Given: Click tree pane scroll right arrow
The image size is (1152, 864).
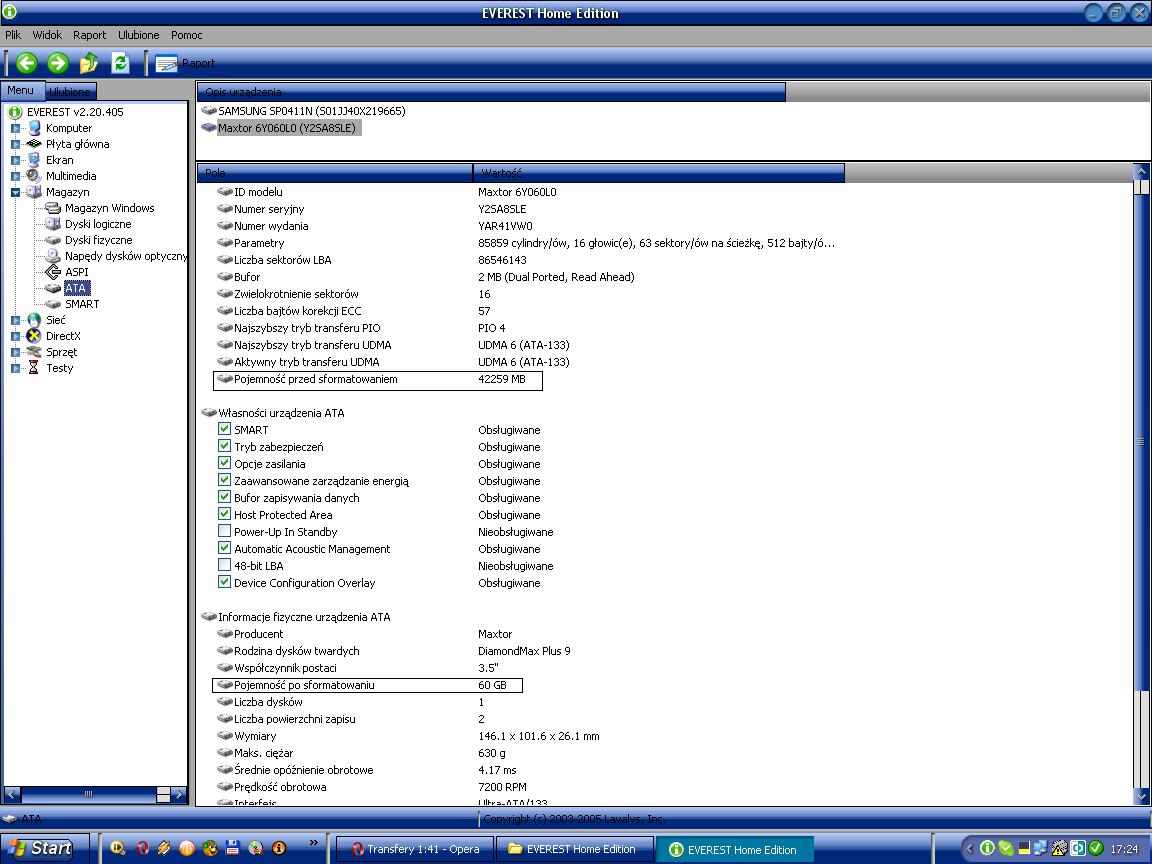Looking at the screenshot, I should point(179,794).
